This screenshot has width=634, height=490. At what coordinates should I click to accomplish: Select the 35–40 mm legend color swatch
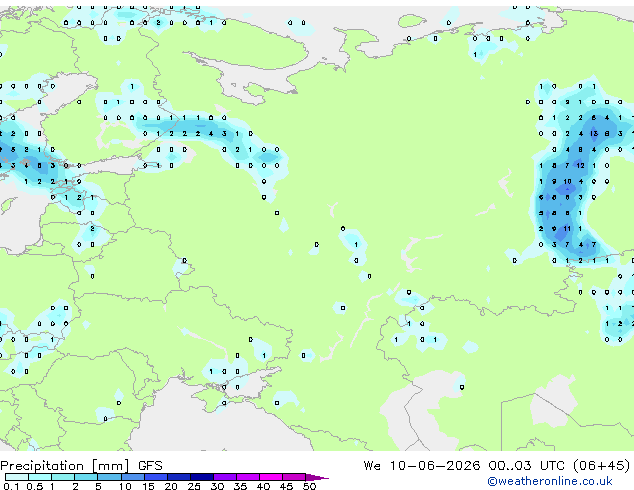(247, 477)
